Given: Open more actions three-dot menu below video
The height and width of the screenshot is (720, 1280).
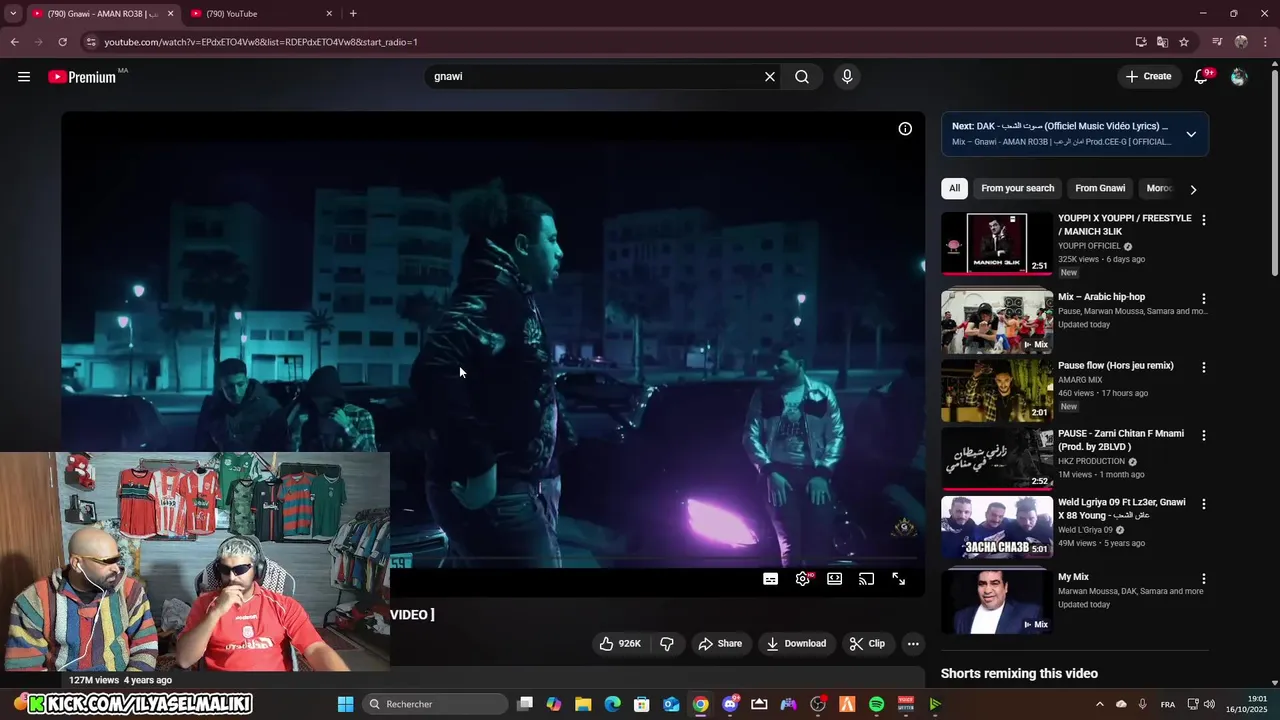Looking at the screenshot, I should point(913,644).
